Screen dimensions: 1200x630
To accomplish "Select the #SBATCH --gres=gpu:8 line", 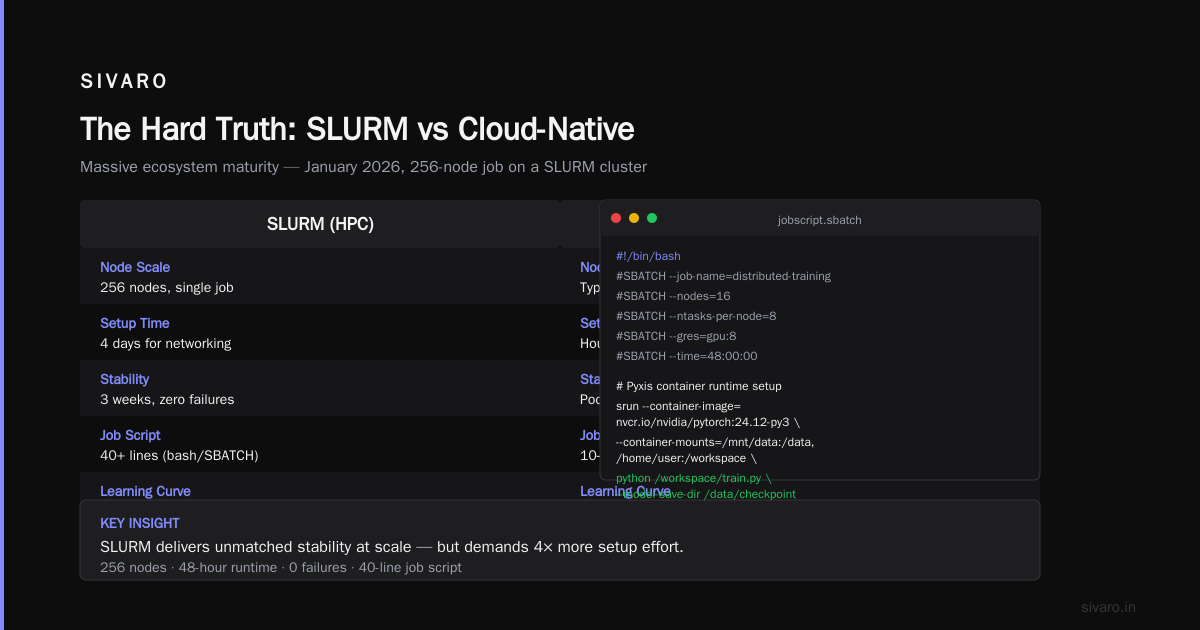I will point(676,336).
